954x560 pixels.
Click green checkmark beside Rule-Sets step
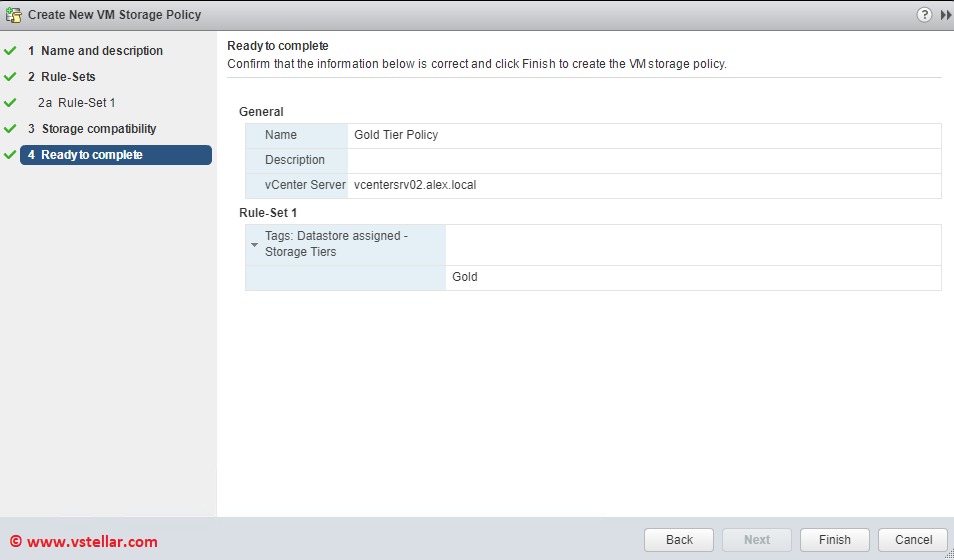[x=11, y=77]
